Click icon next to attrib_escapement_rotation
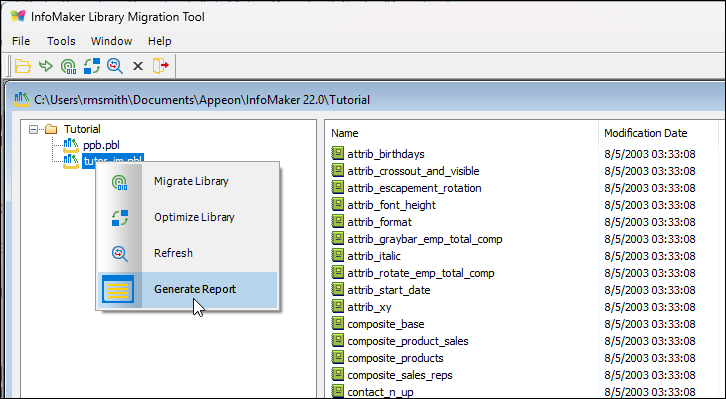The height and width of the screenshot is (399, 726). (x=338, y=187)
